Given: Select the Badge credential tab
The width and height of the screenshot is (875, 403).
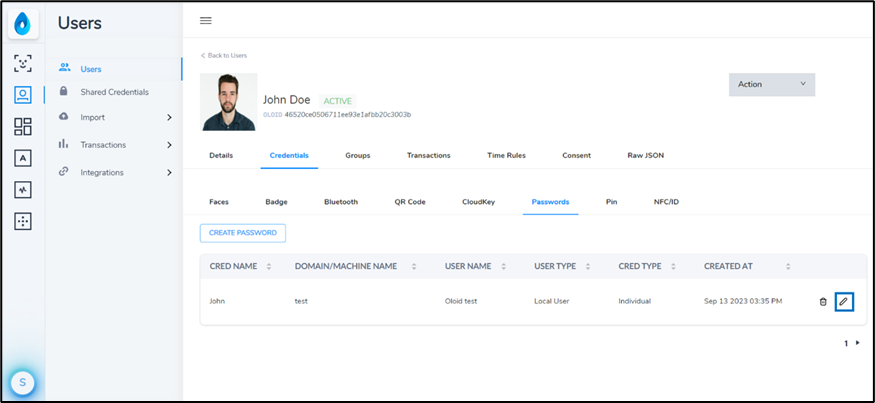Looking at the screenshot, I should coord(276,202).
